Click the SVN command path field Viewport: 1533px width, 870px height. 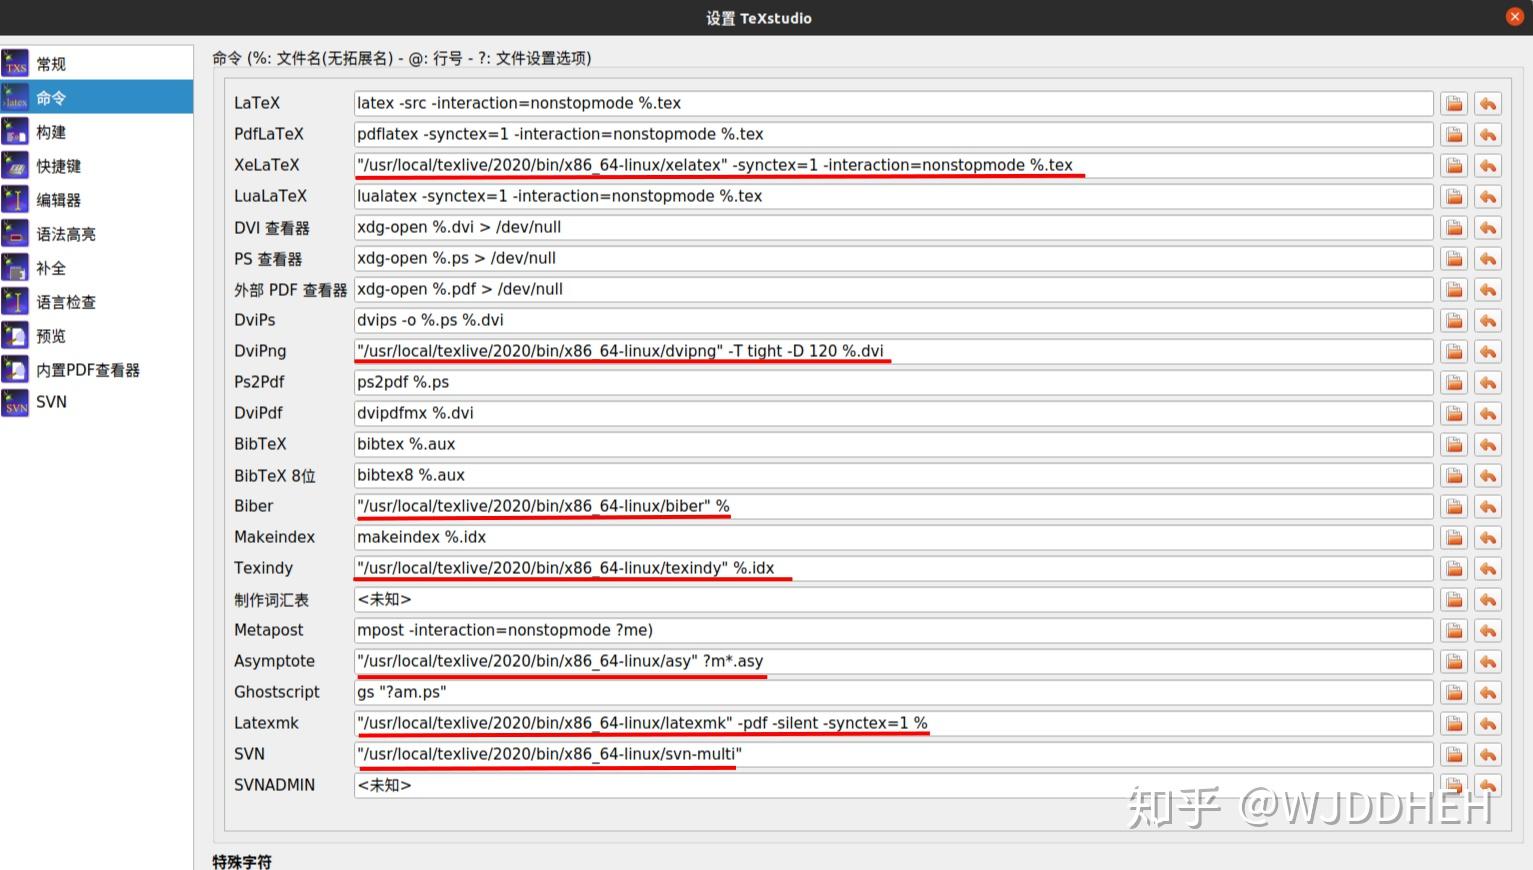[894, 754]
